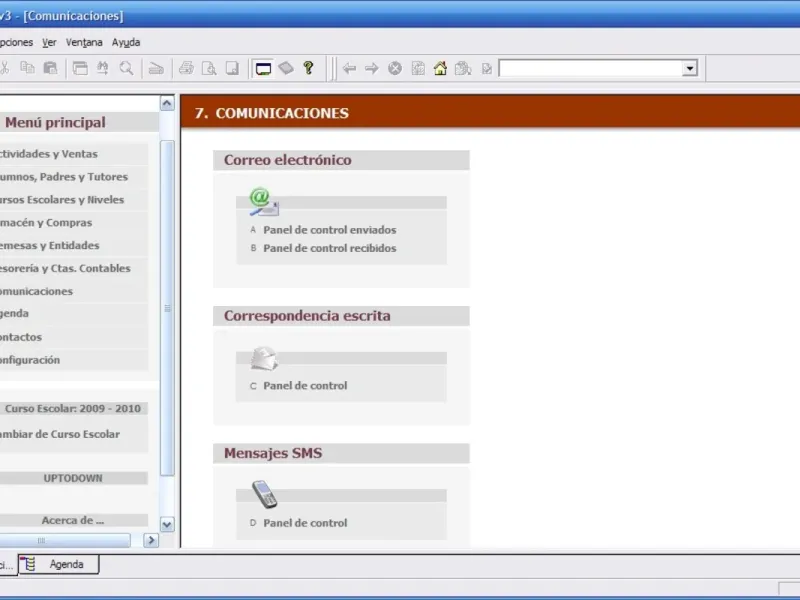800x600 pixels.
Task: Click the Correspondencia escrita section header
Action: (x=341, y=316)
